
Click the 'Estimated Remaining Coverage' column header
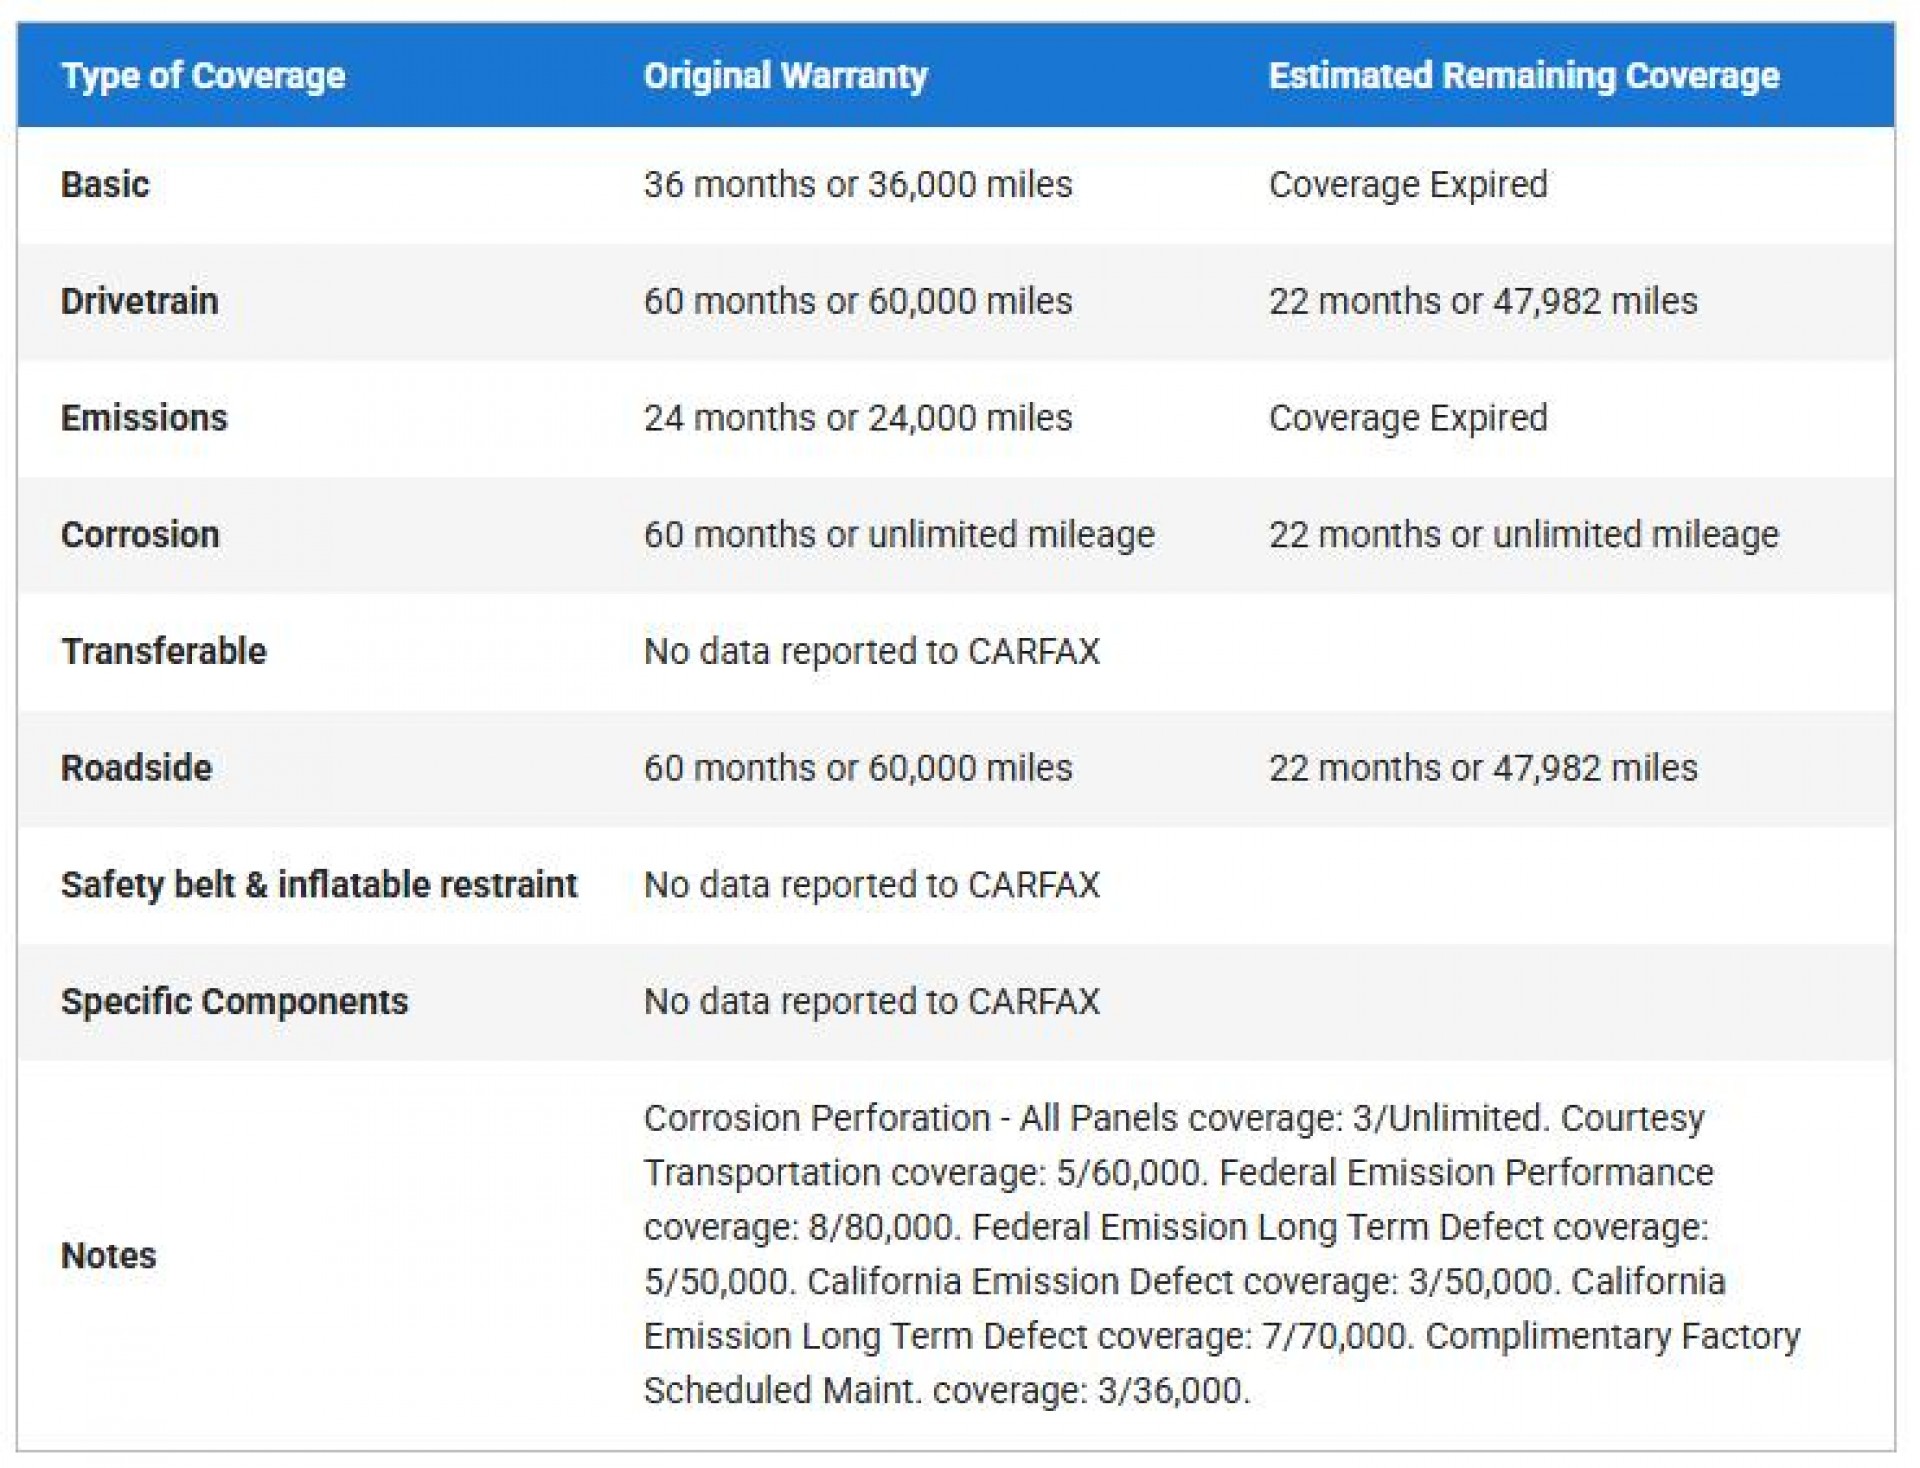[x=1523, y=76]
